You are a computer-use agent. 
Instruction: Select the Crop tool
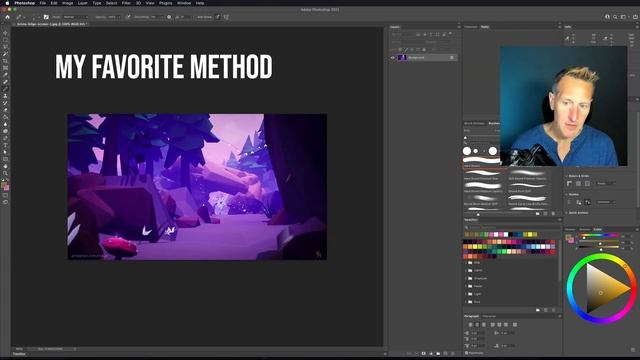[x=5, y=61]
